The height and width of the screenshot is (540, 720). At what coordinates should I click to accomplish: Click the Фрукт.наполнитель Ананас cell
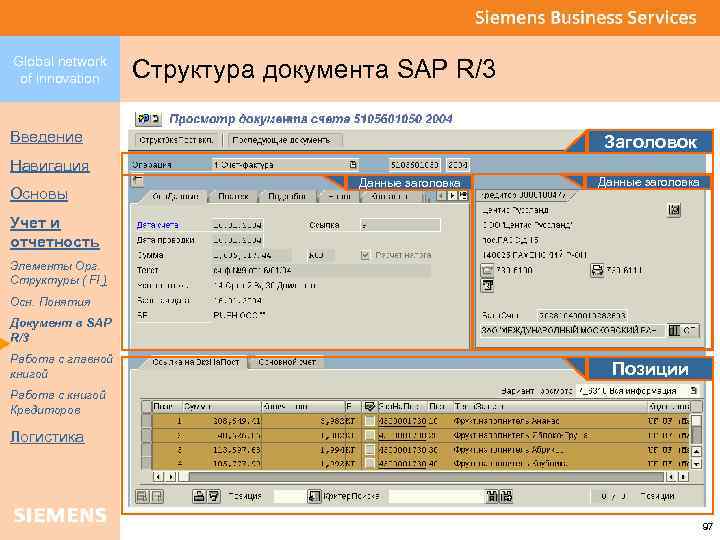tap(506, 421)
